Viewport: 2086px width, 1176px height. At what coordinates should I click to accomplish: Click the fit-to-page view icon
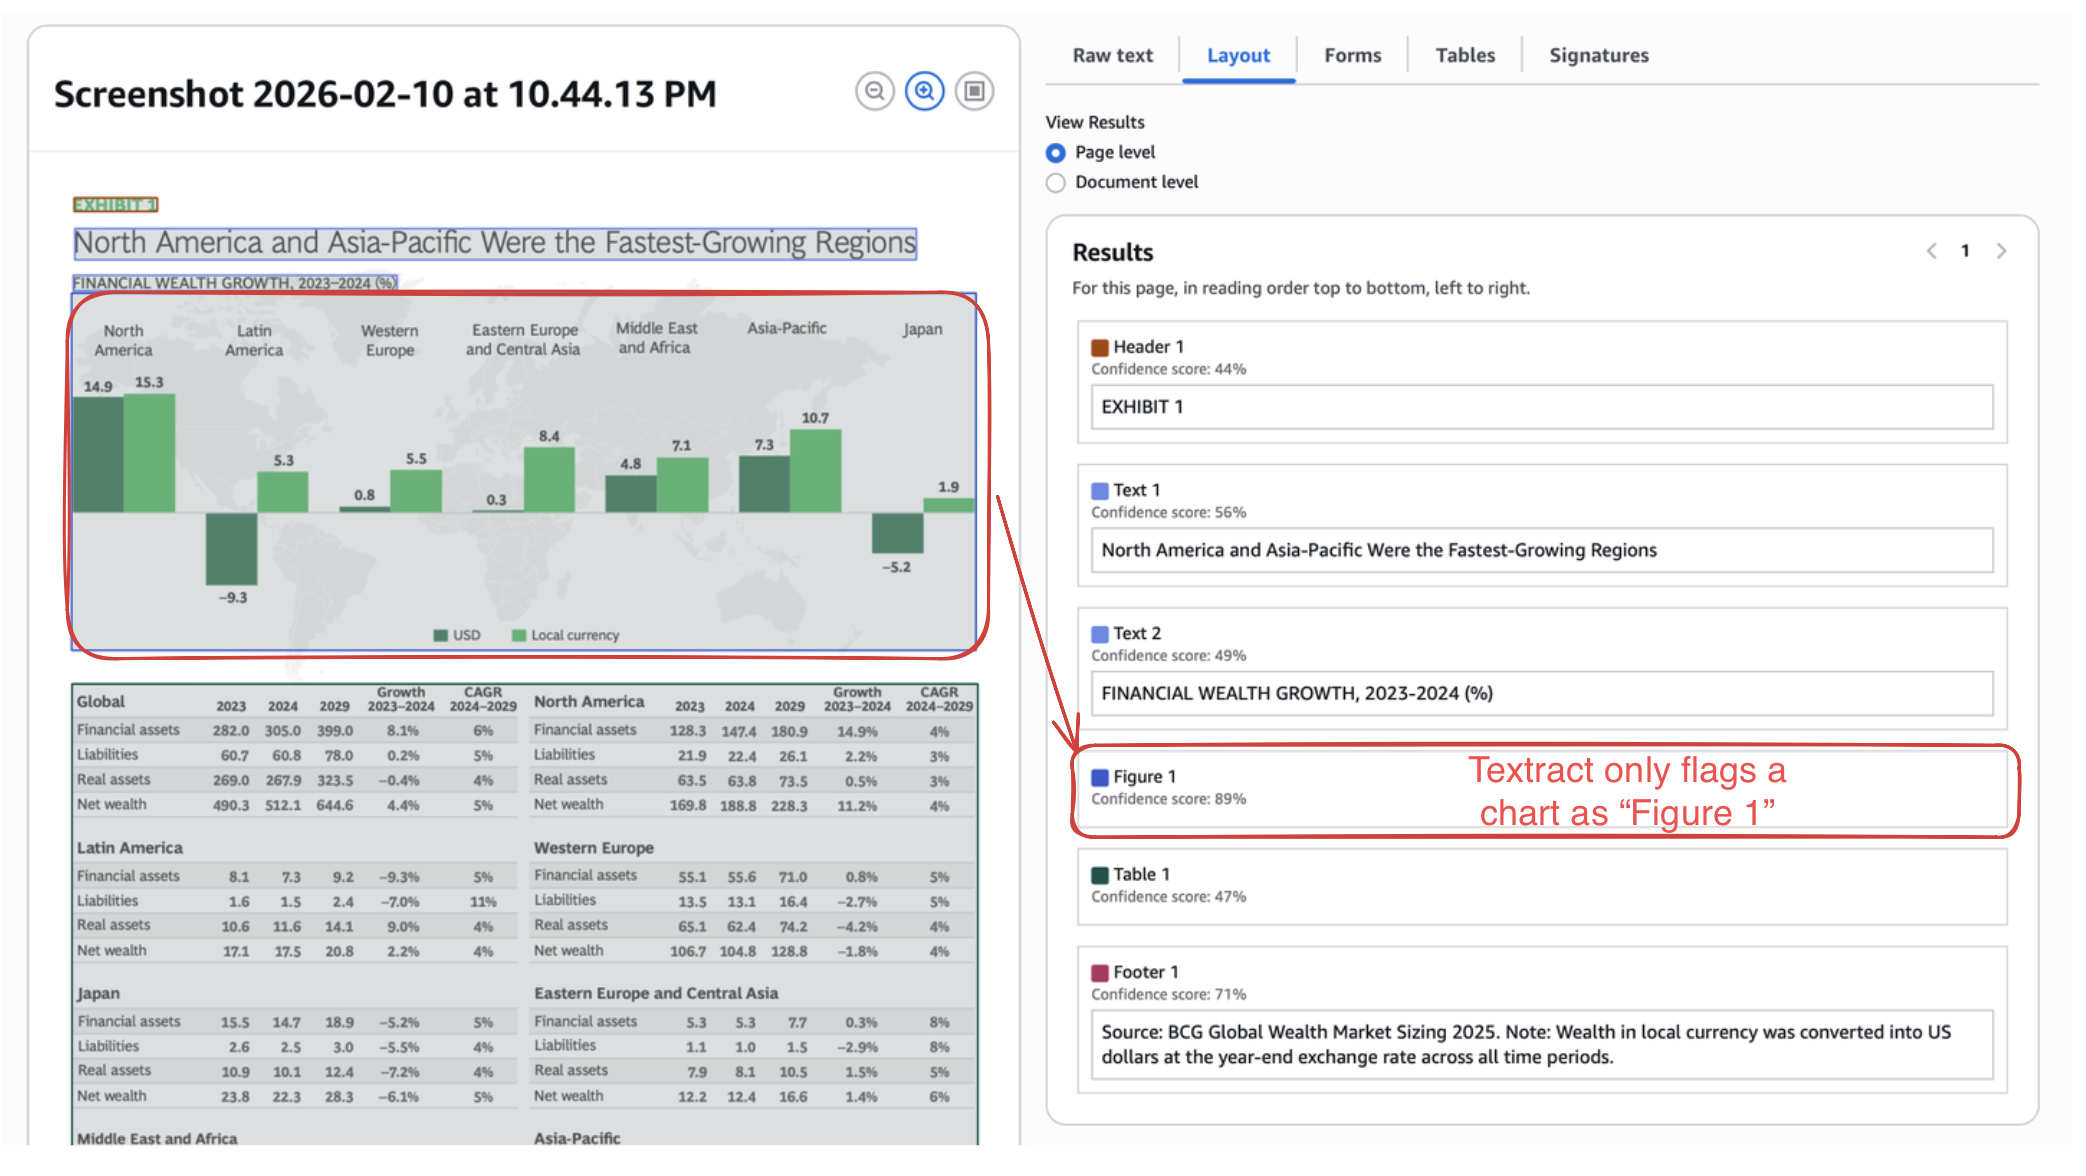(974, 92)
